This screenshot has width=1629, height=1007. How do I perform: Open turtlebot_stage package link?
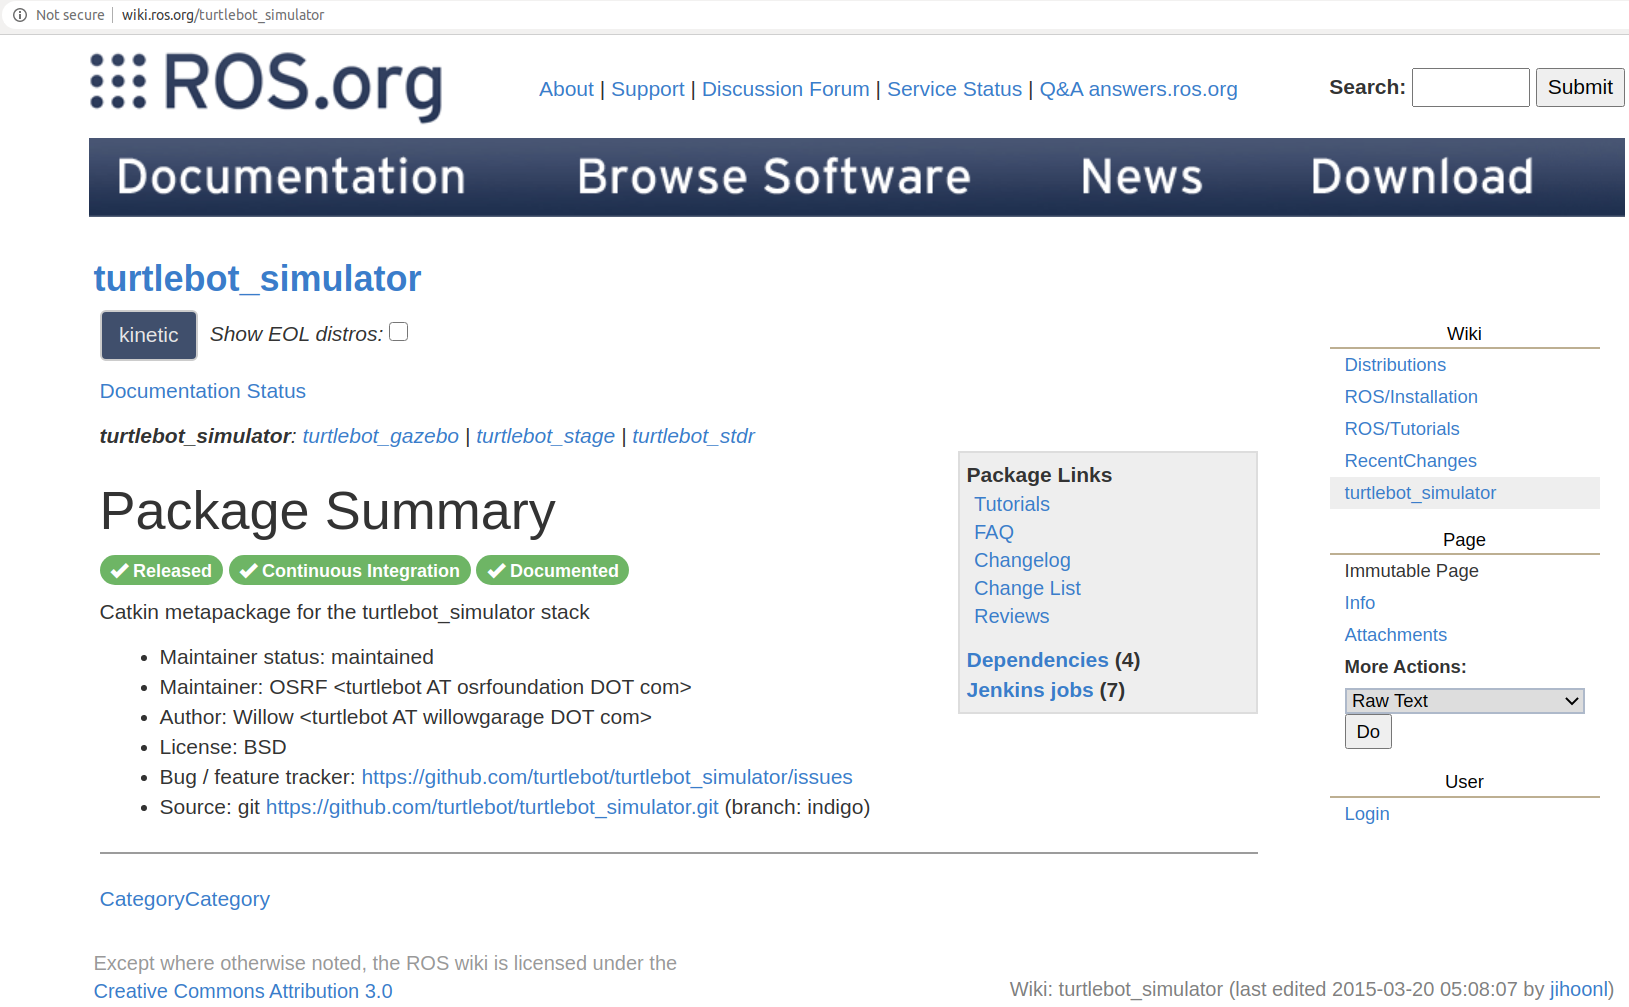click(546, 436)
